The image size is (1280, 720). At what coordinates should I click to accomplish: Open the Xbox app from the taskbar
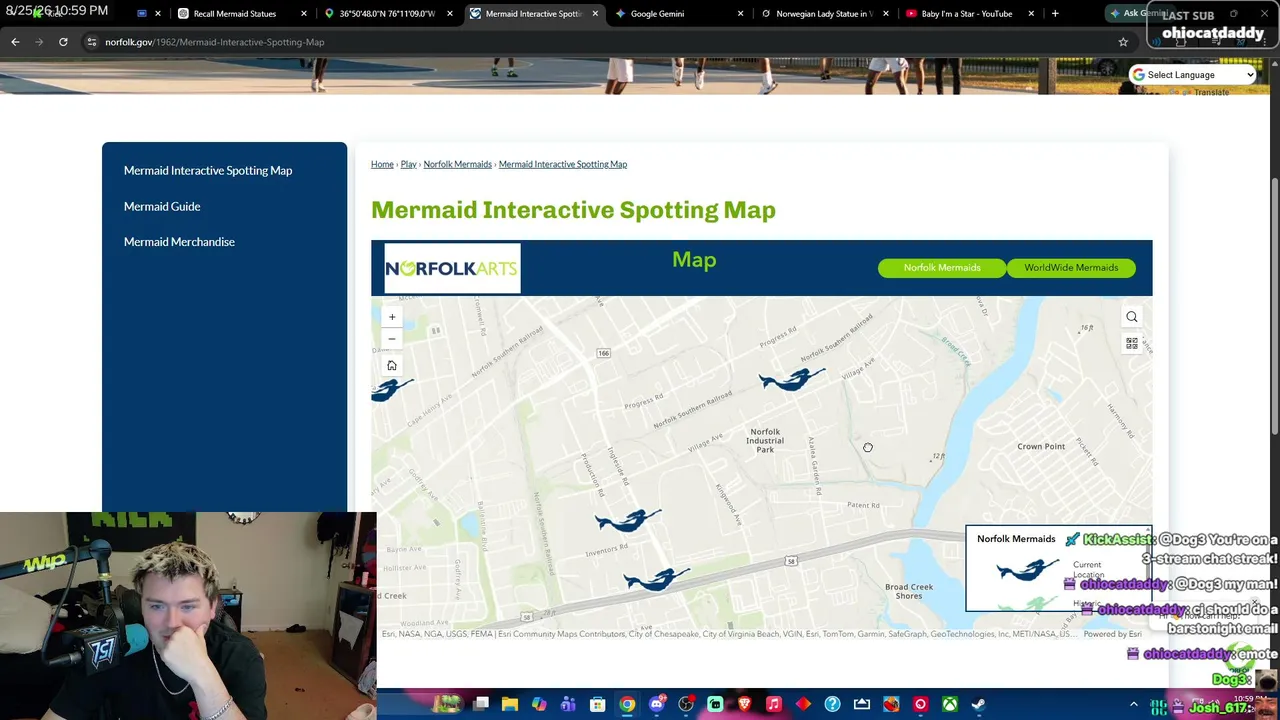point(950,704)
